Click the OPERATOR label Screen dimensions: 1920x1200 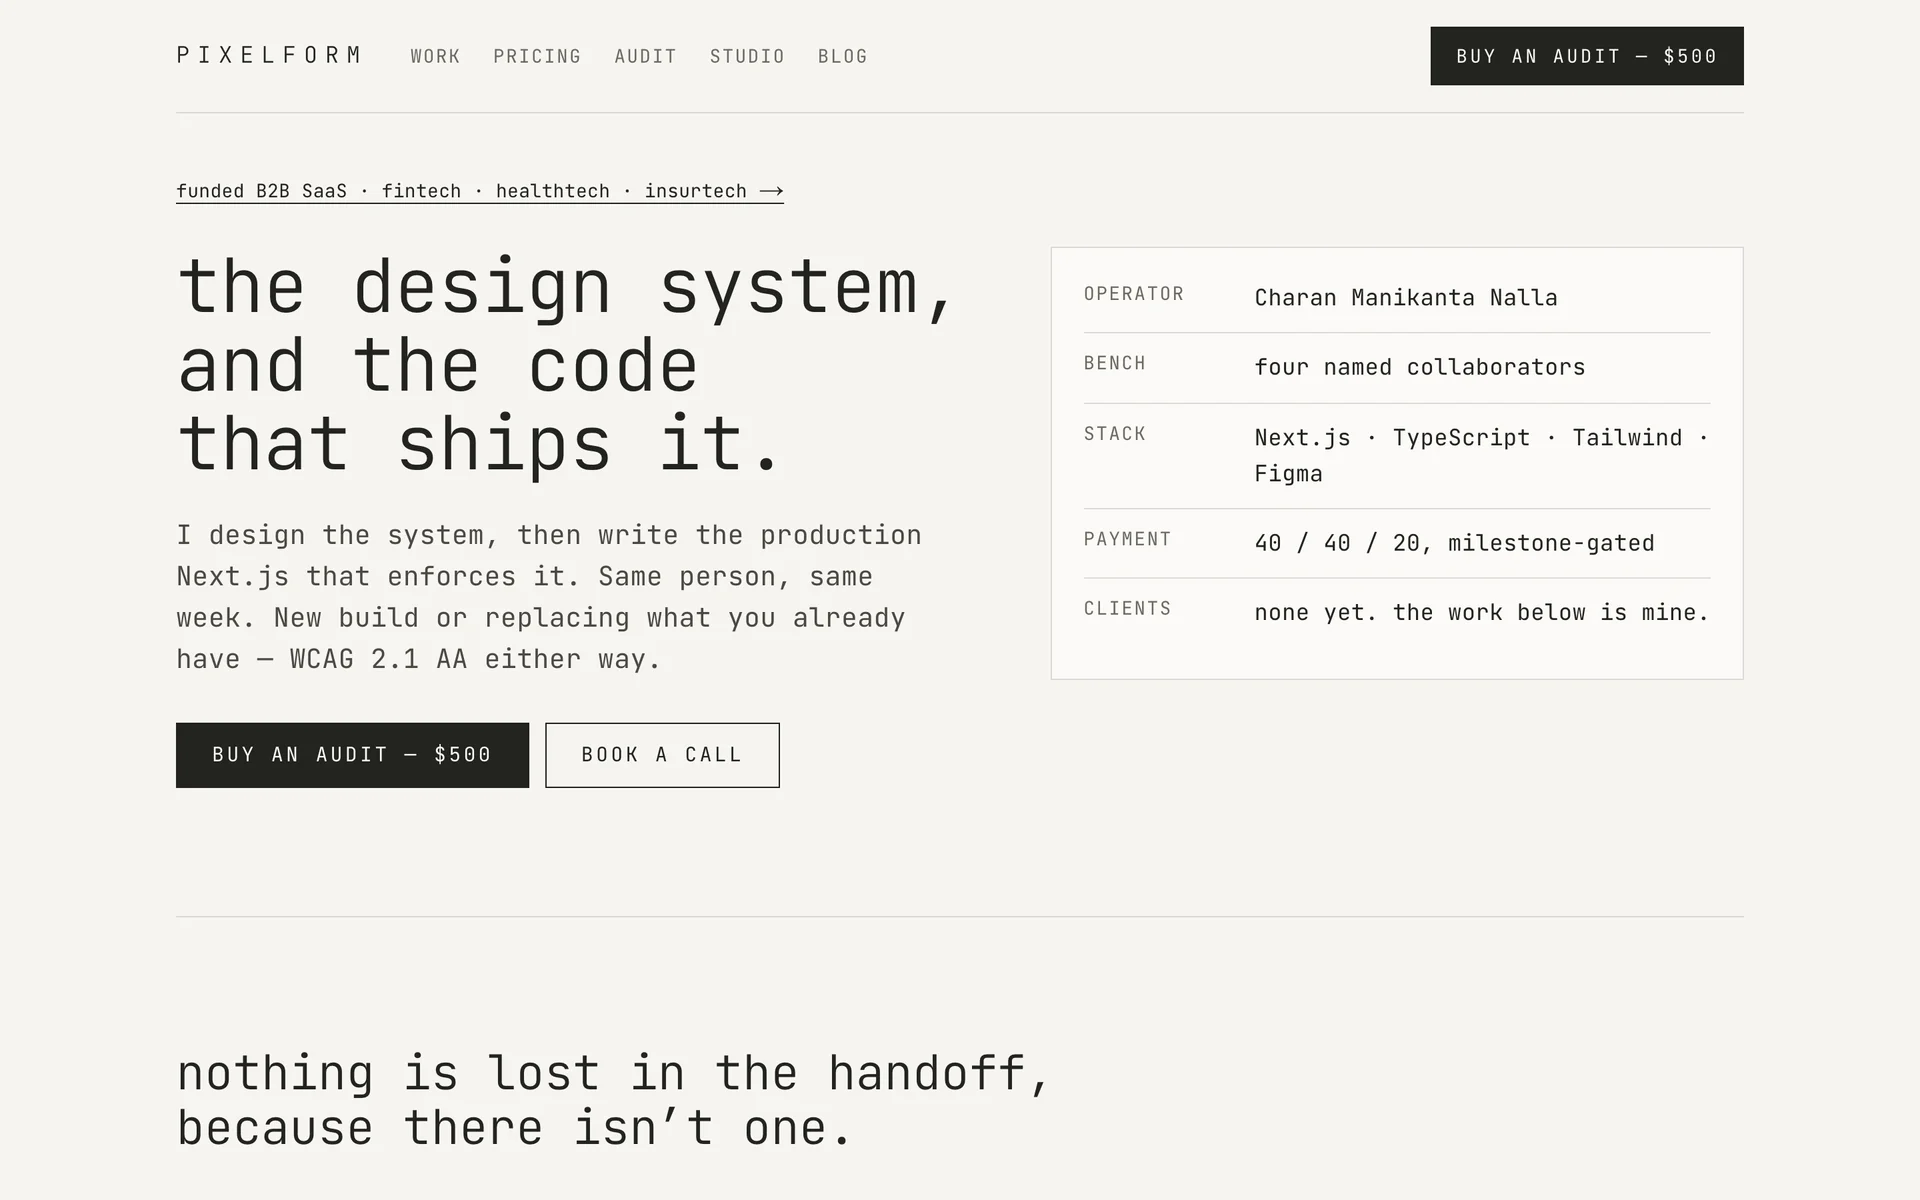1134,294
